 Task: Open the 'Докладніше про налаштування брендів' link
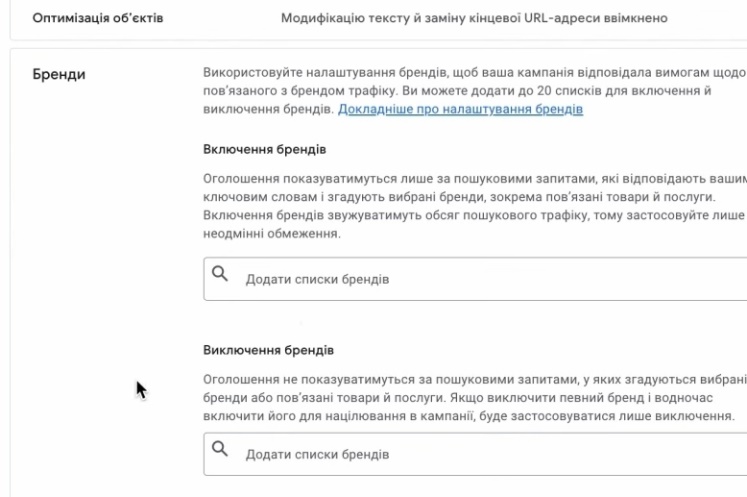click(460, 109)
